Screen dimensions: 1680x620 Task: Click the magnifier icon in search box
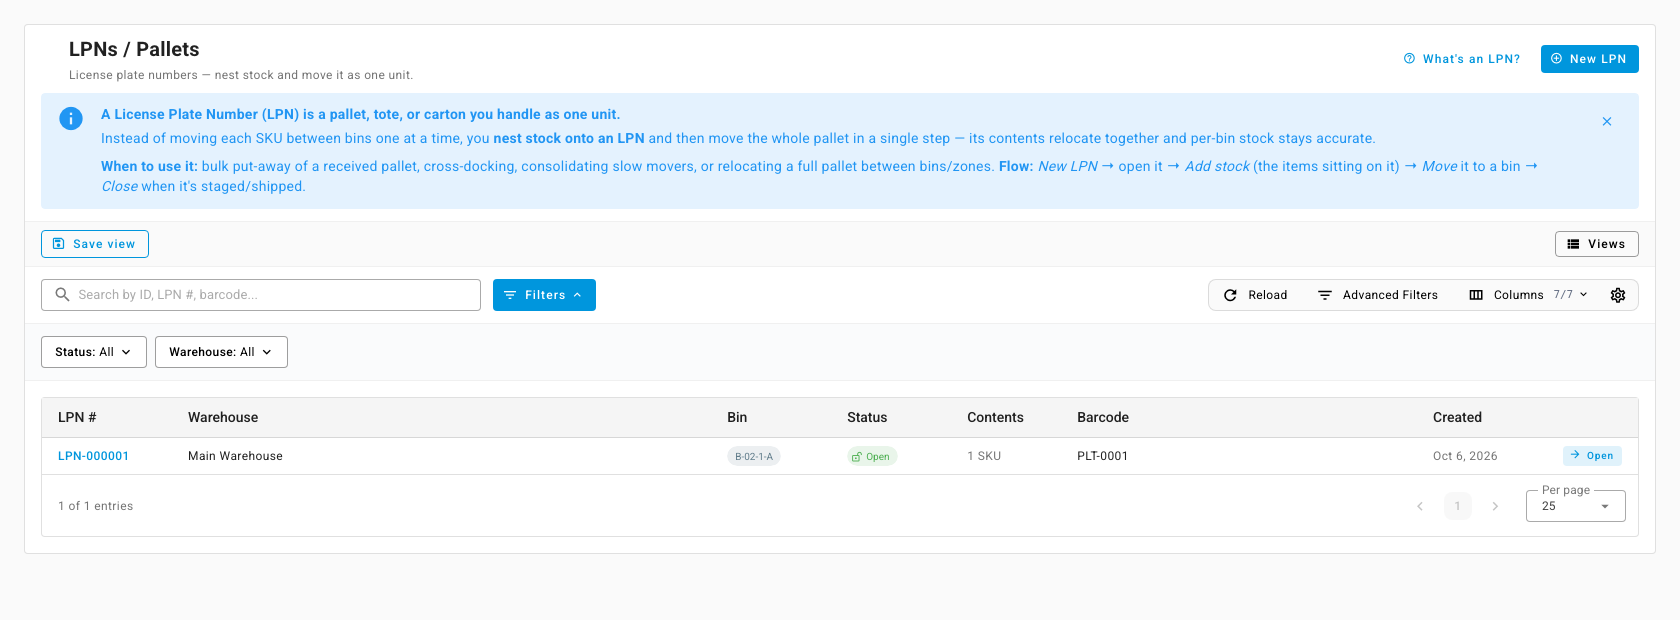(x=62, y=295)
